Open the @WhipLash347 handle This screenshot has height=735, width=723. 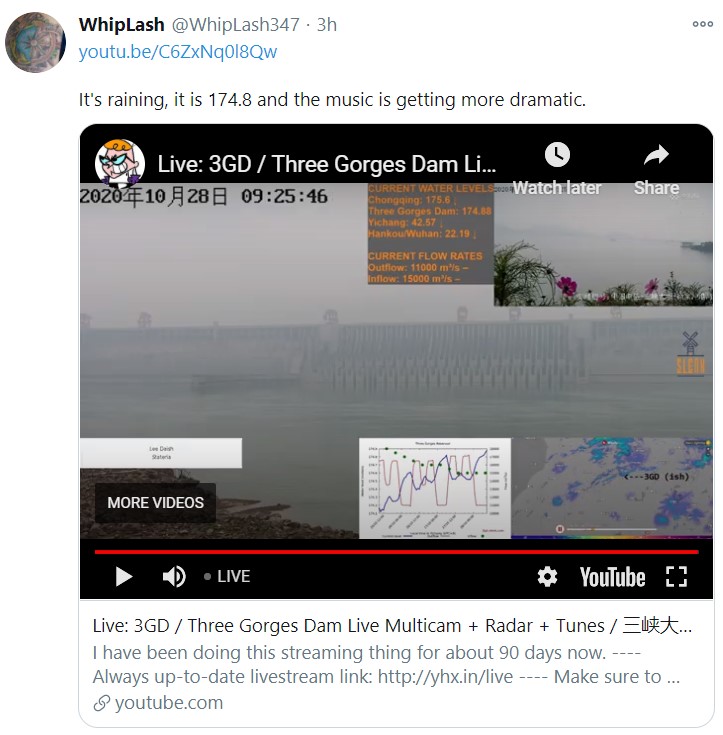click(235, 24)
